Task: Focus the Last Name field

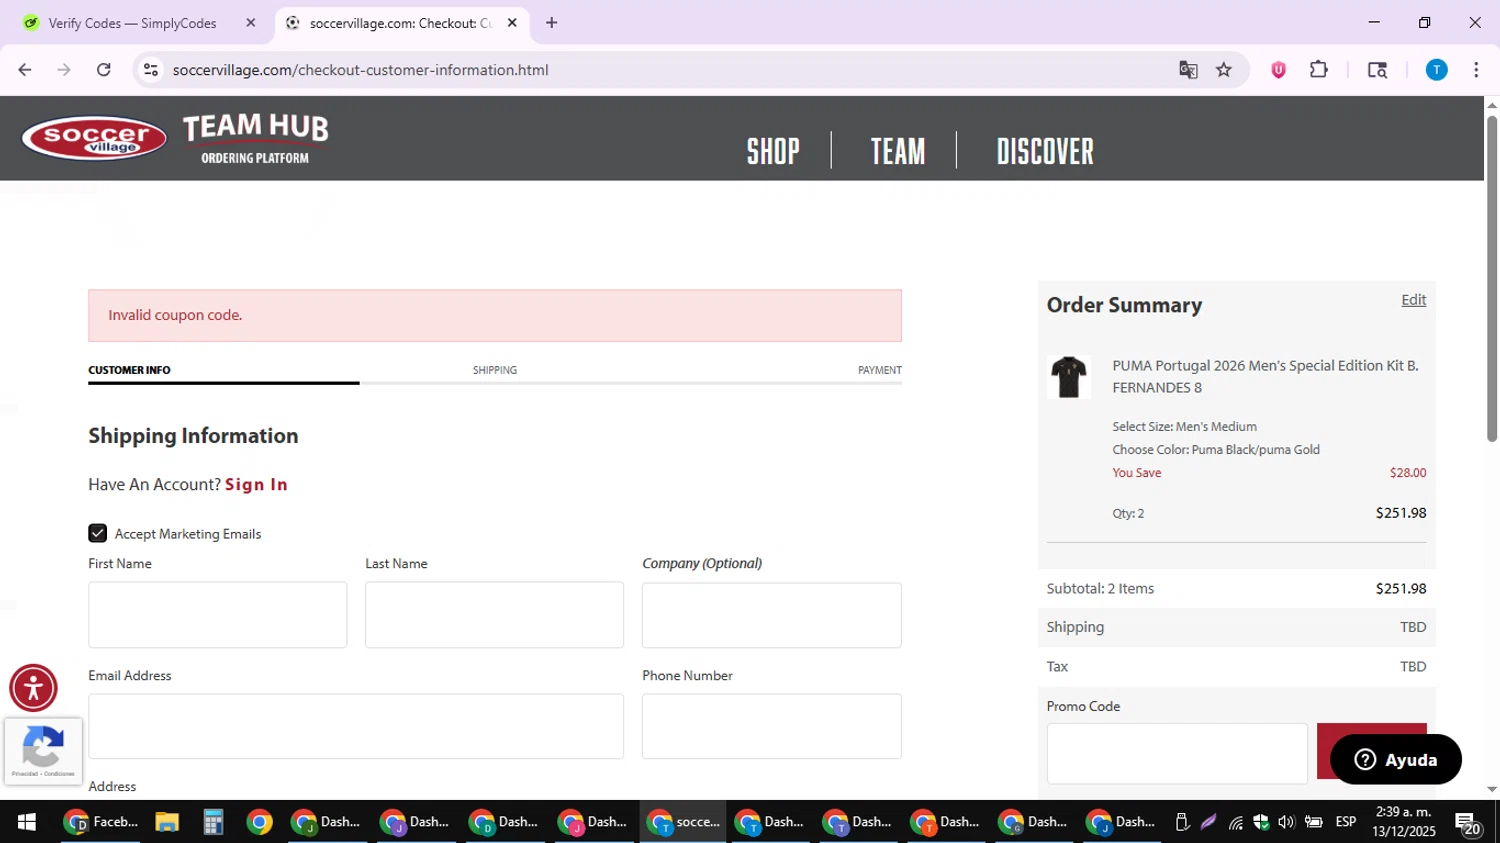Action: (x=494, y=615)
